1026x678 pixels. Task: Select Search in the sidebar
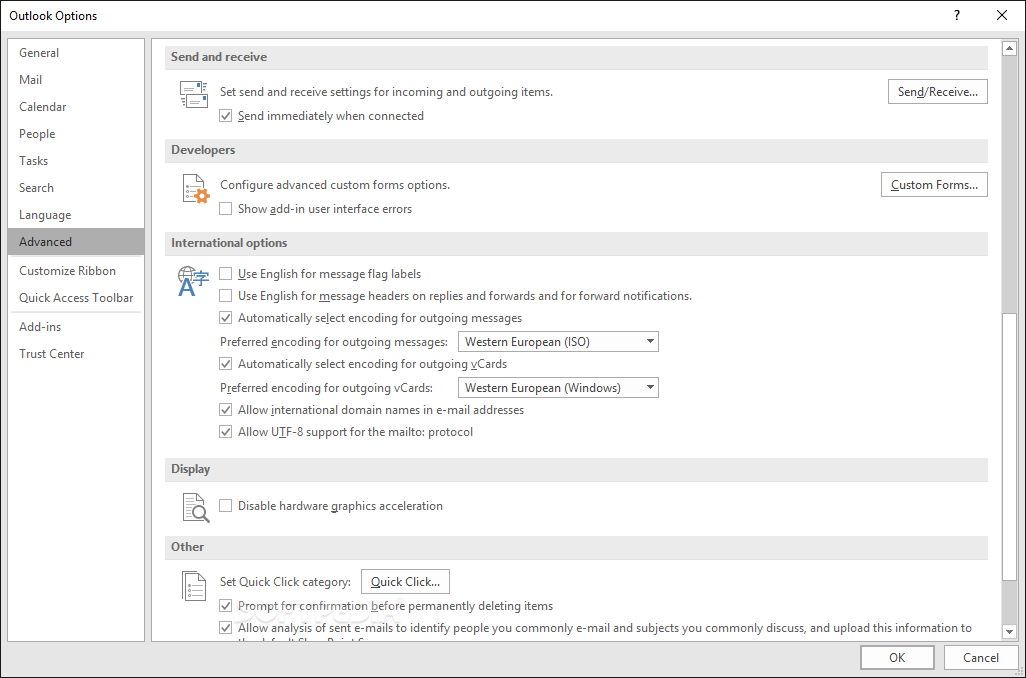point(76,188)
